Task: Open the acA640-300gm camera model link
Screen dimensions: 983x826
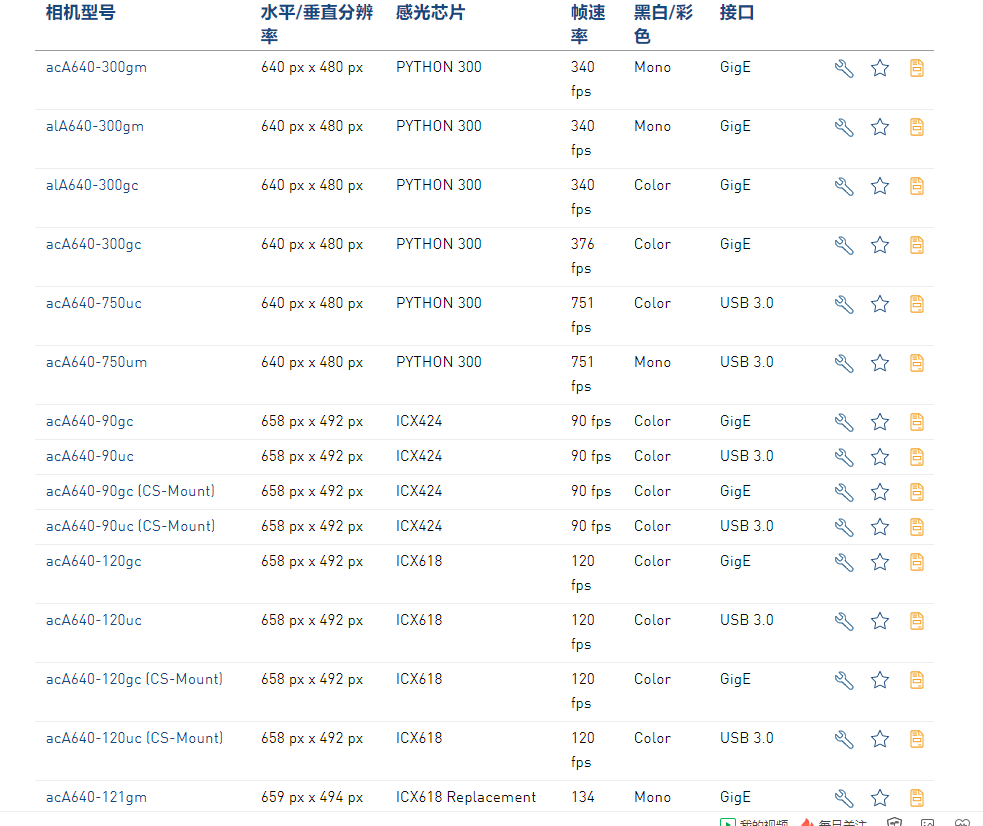Action: 96,67
